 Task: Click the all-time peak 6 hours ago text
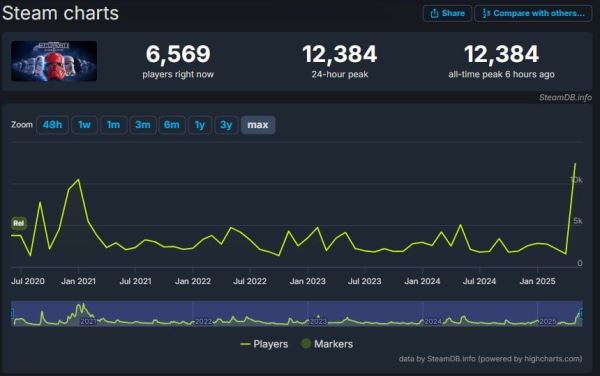click(x=501, y=74)
